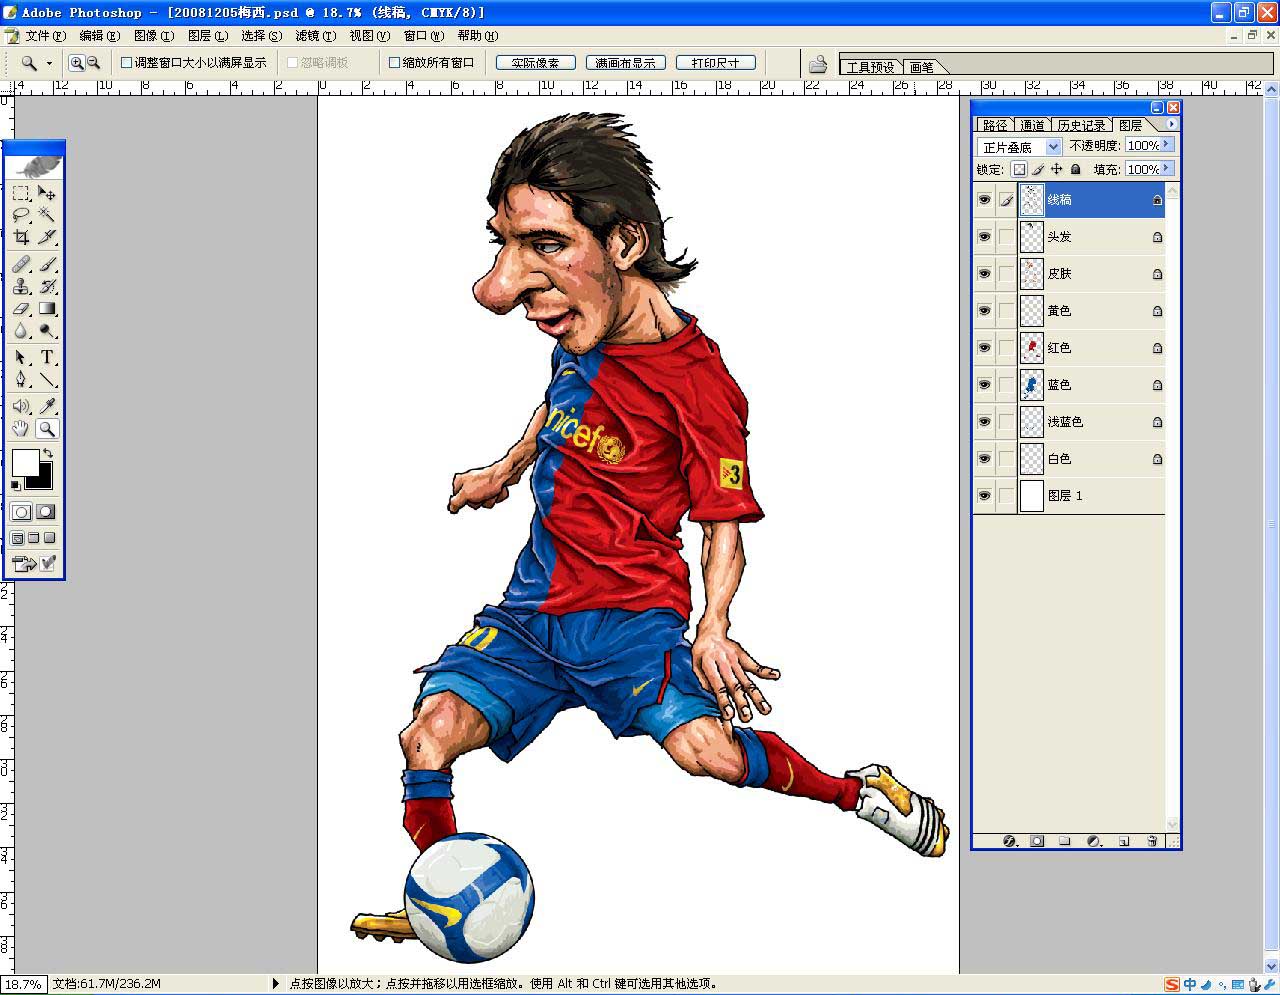
Task: Click the foreground color swatch
Action: coord(24,463)
